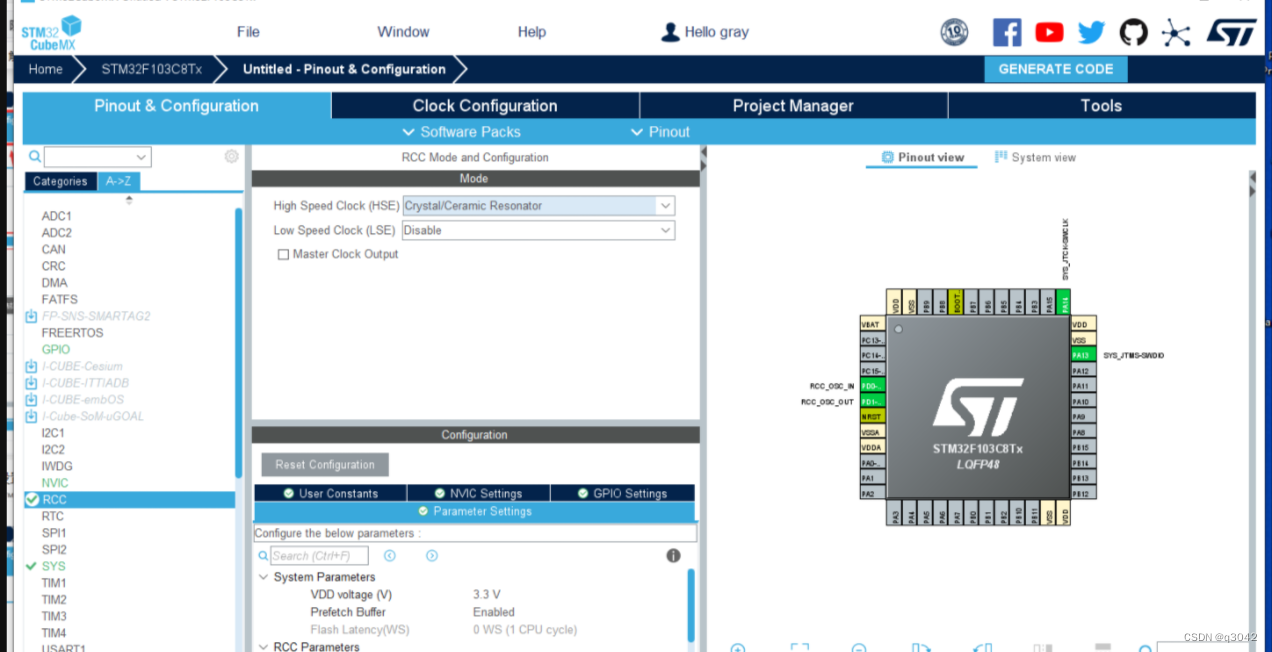Image resolution: width=1272 pixels, height=652 pixels.
Task: Go to the Home breadcrumb
Action: pos(45,69)
